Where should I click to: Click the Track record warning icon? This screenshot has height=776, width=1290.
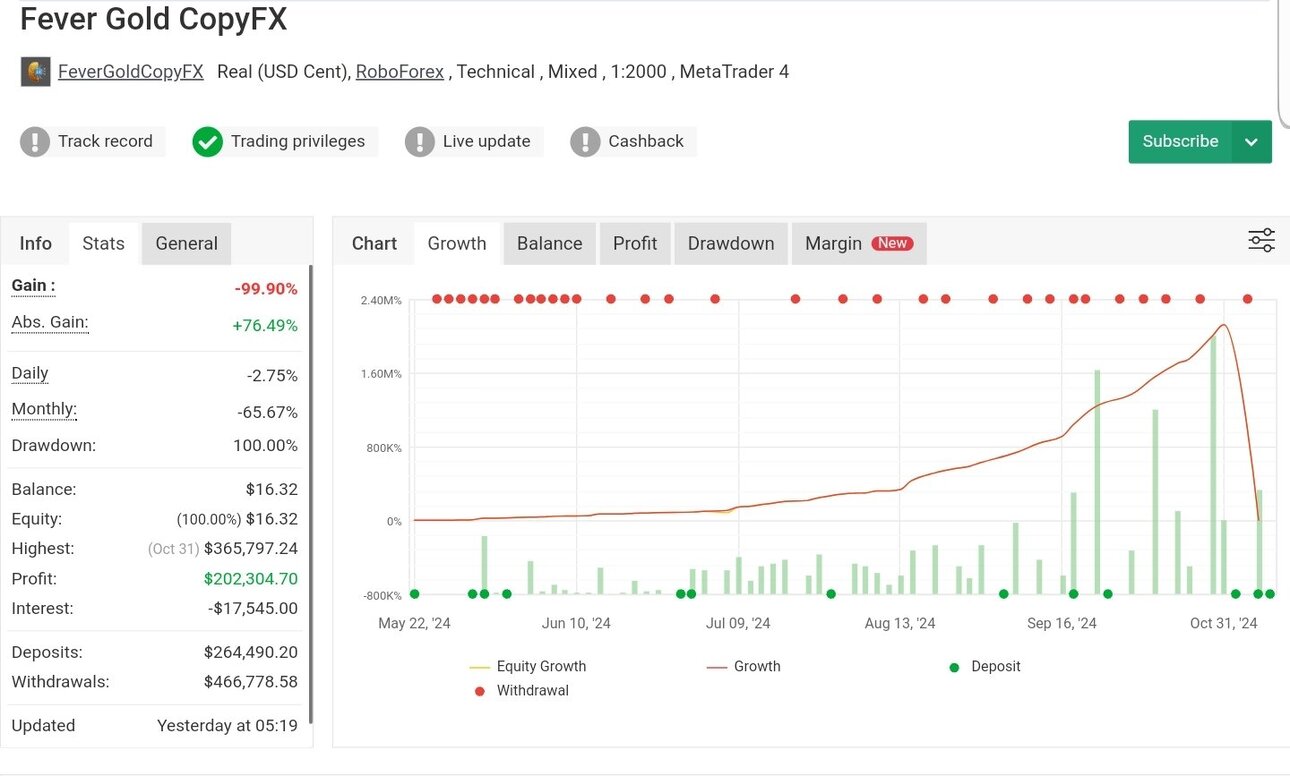tap(35, 142)
